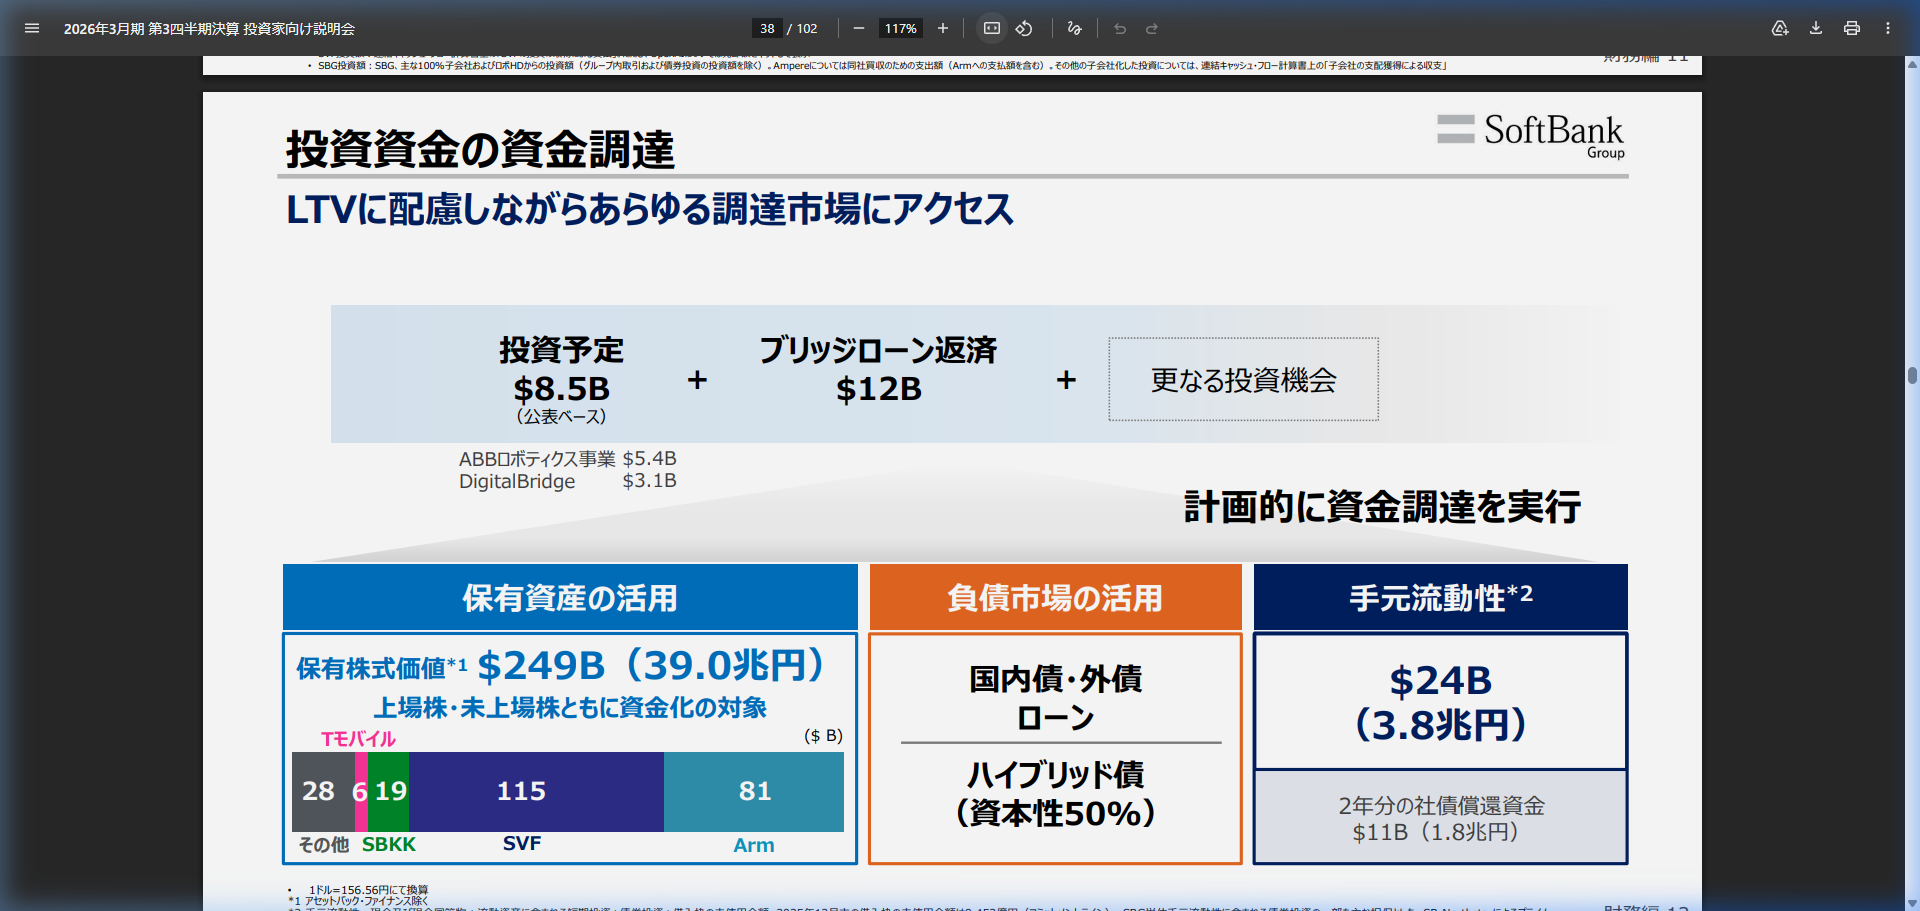Redo the last annotation

tap(1152, 28)
